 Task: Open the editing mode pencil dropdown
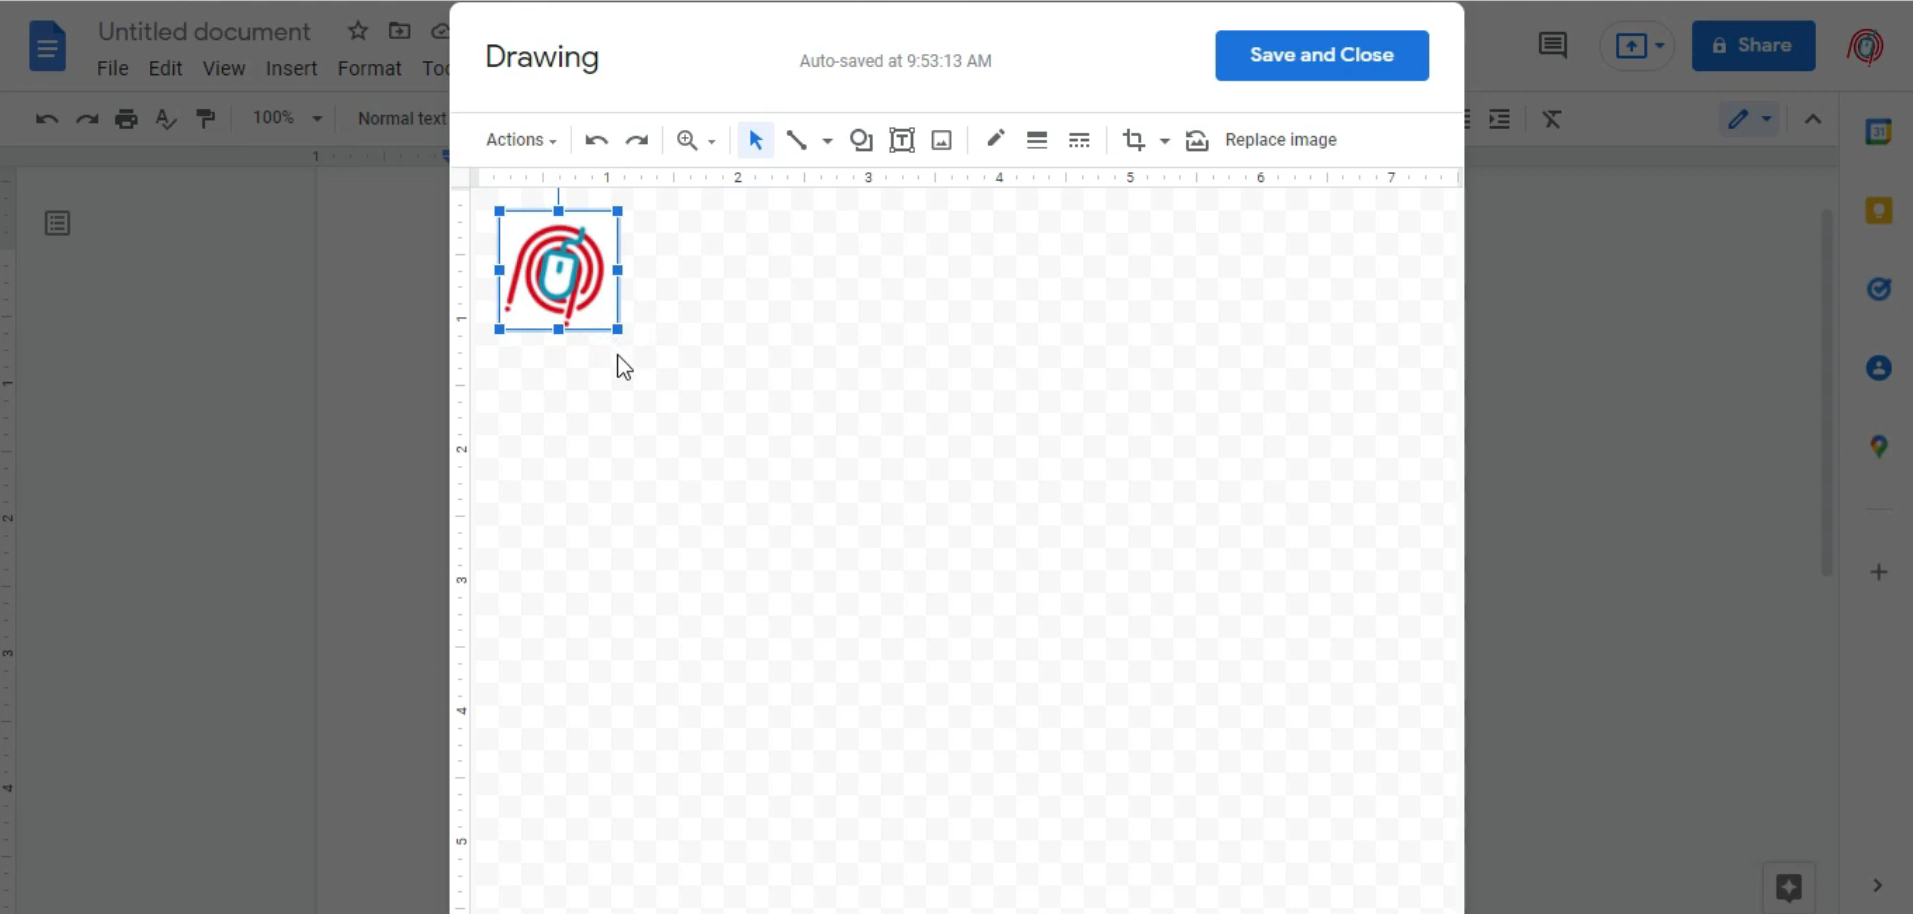1749,119
